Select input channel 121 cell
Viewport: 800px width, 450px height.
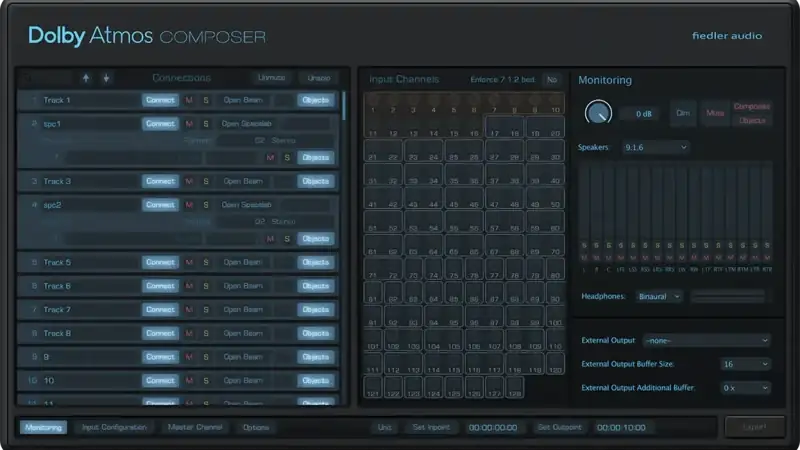(373, 388)
